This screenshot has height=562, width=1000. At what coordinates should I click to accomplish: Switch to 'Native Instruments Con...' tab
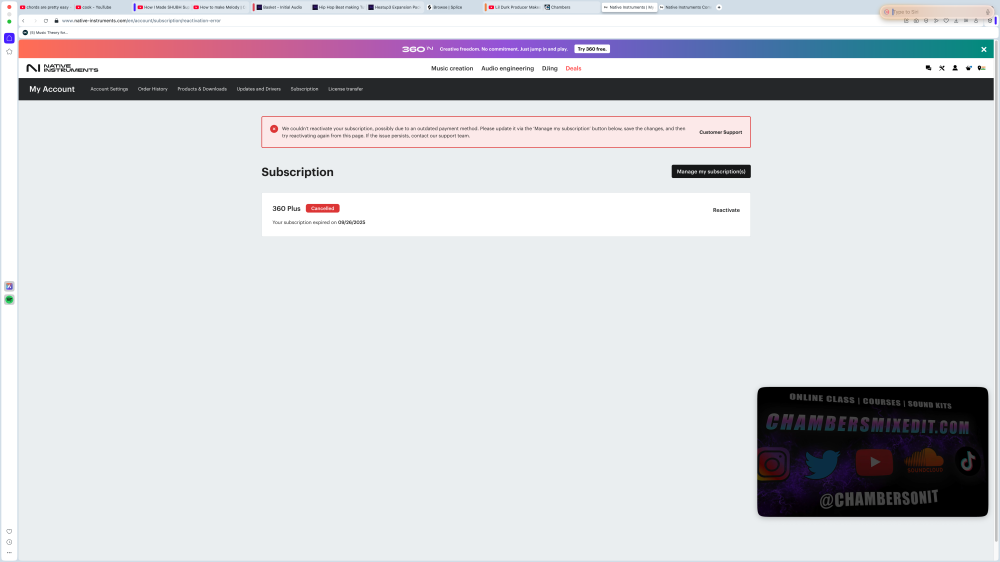tap(686, 7)
